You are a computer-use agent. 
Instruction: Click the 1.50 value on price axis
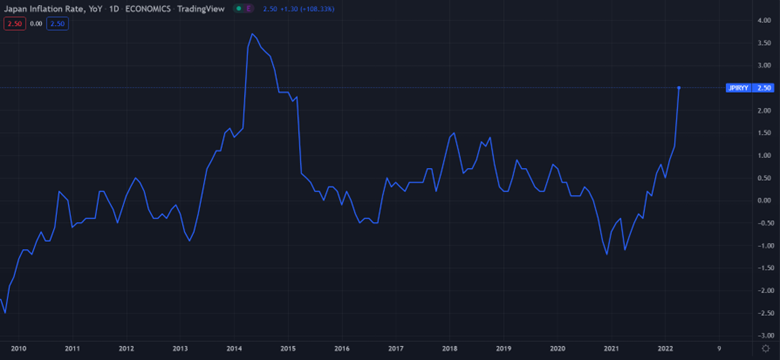click(764, 133)
